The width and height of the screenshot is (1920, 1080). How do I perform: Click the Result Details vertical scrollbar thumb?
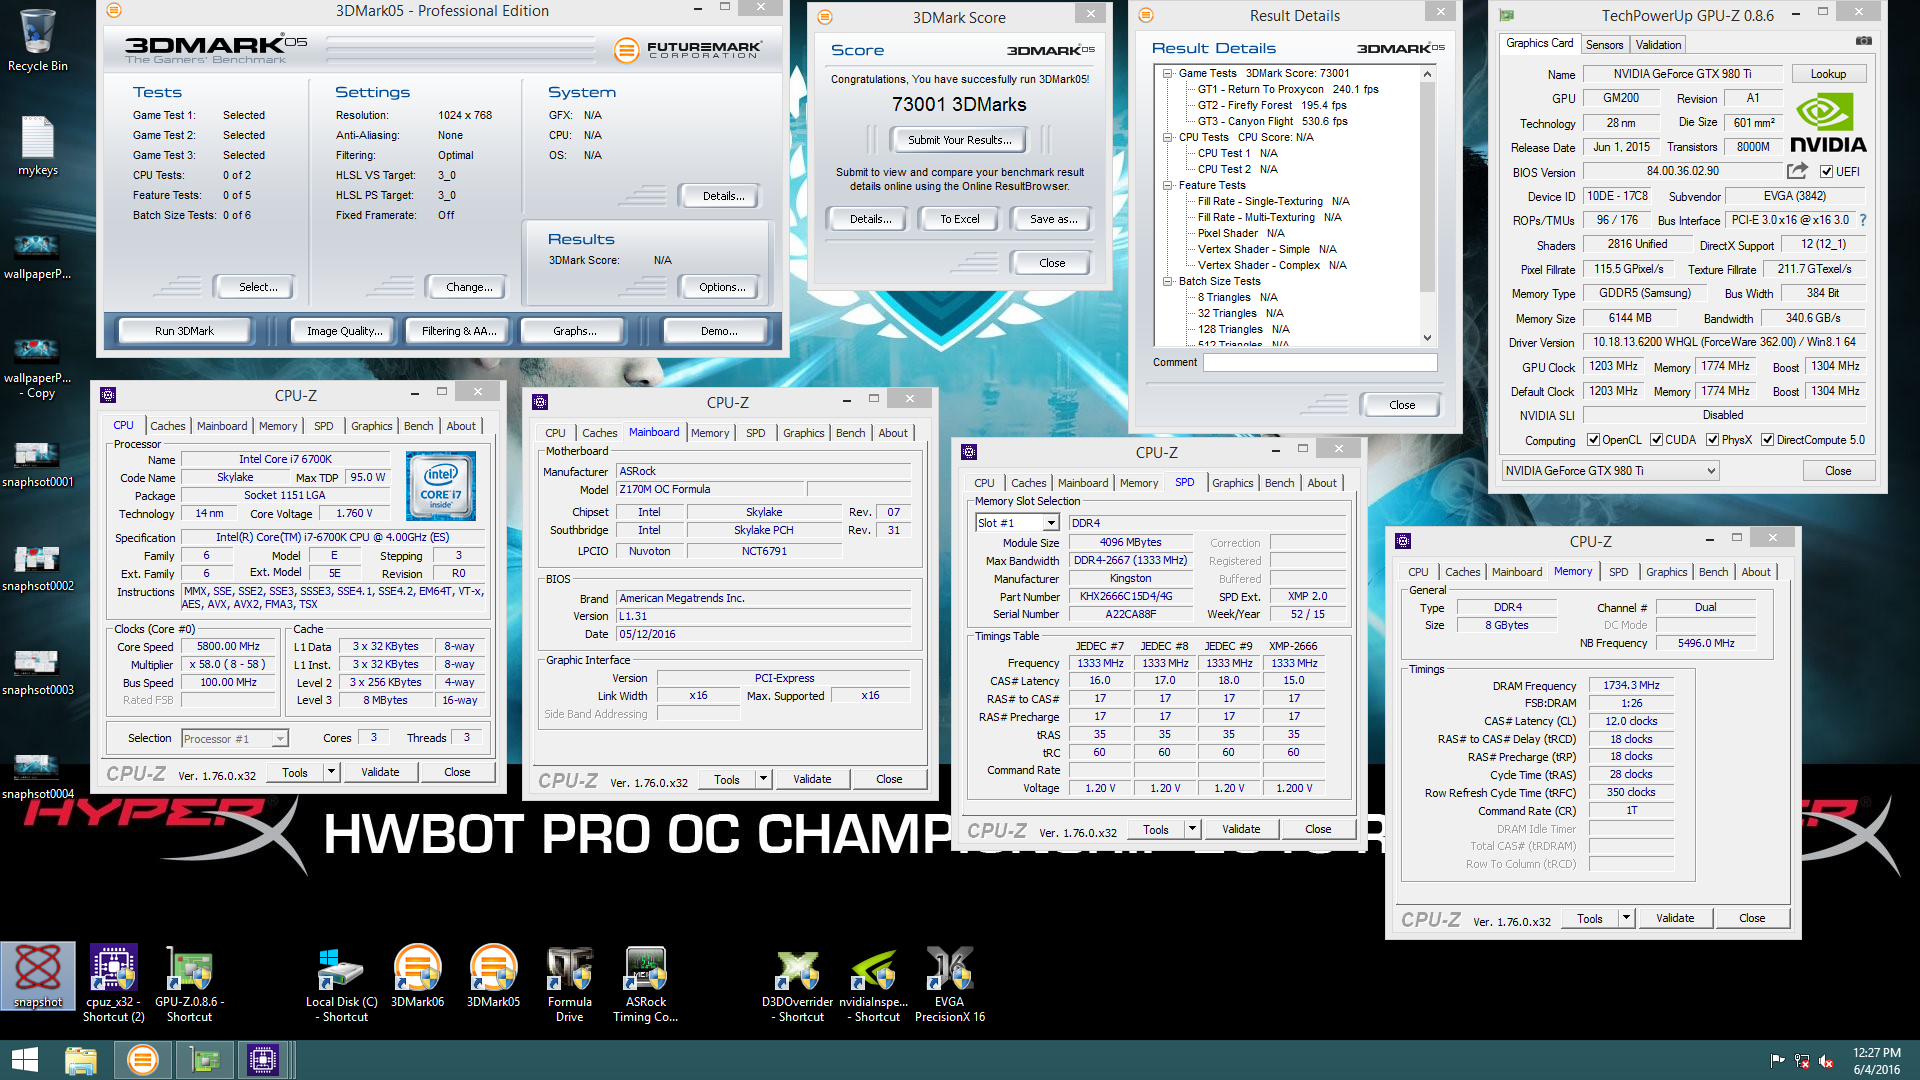coord(1427,186)
